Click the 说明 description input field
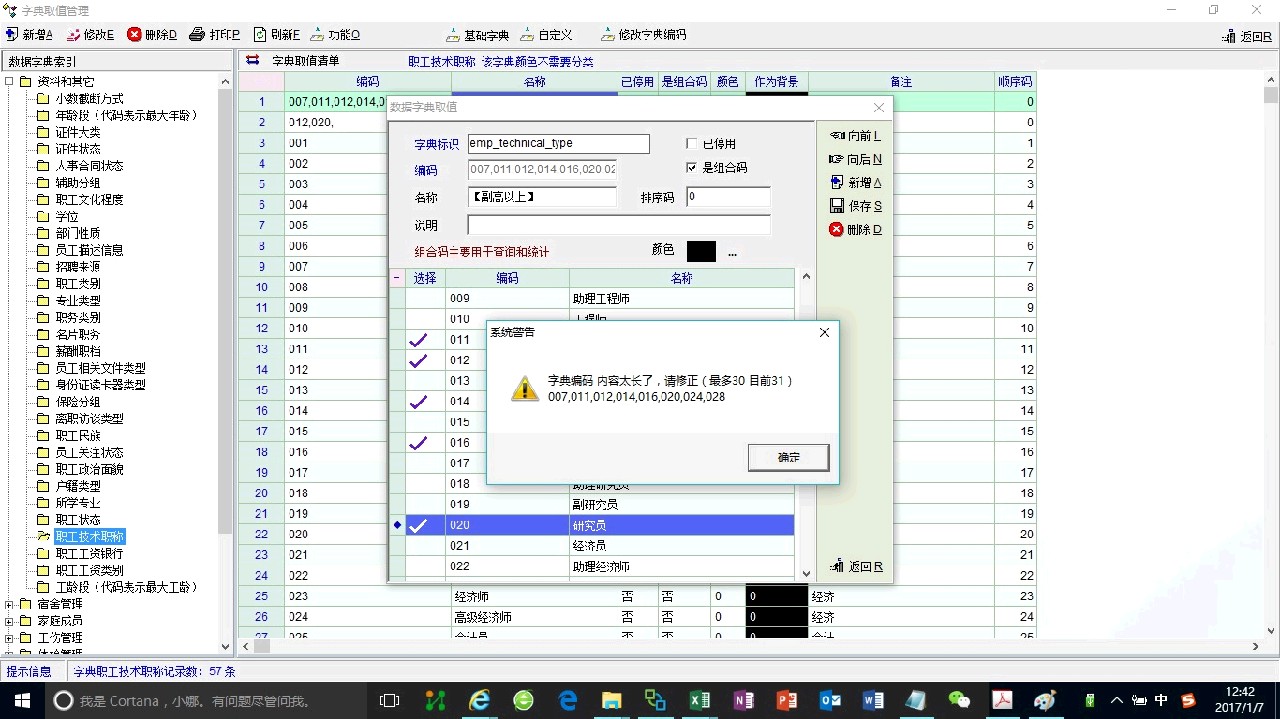Viewport: 1280px width, 719px height. point(618,225)
